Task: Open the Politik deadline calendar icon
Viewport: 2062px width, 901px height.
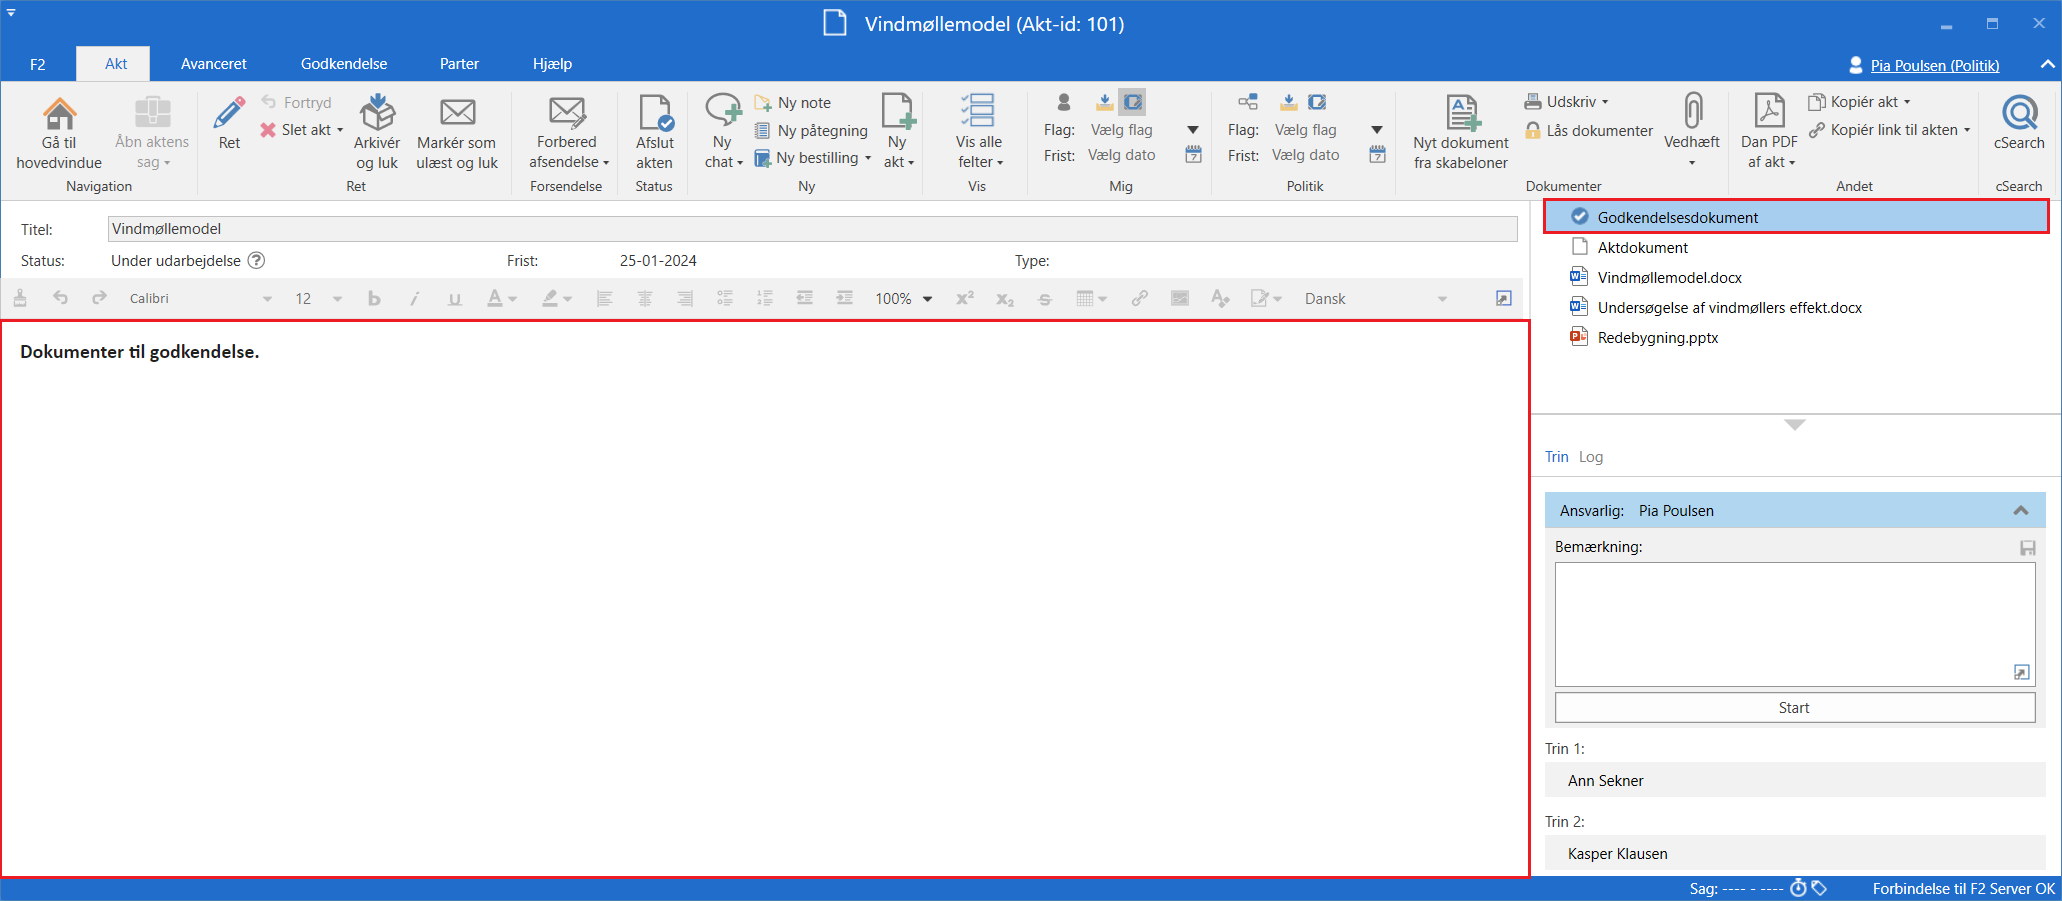Action: coord(1377,155)
